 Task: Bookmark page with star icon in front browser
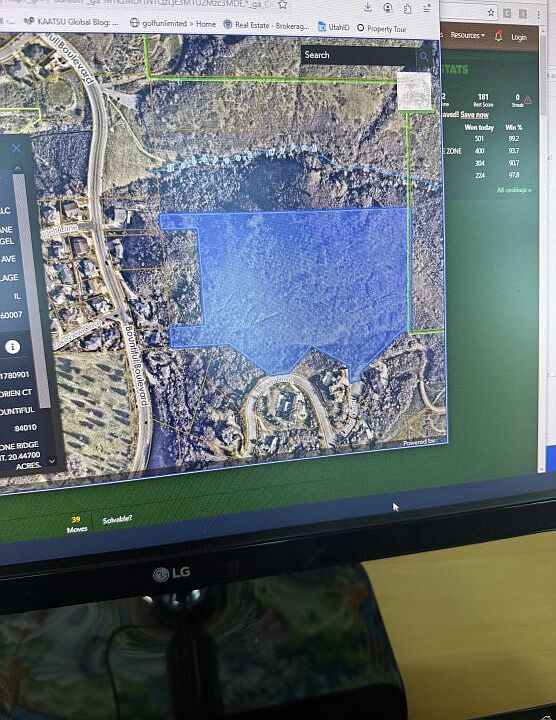[283, 5]
